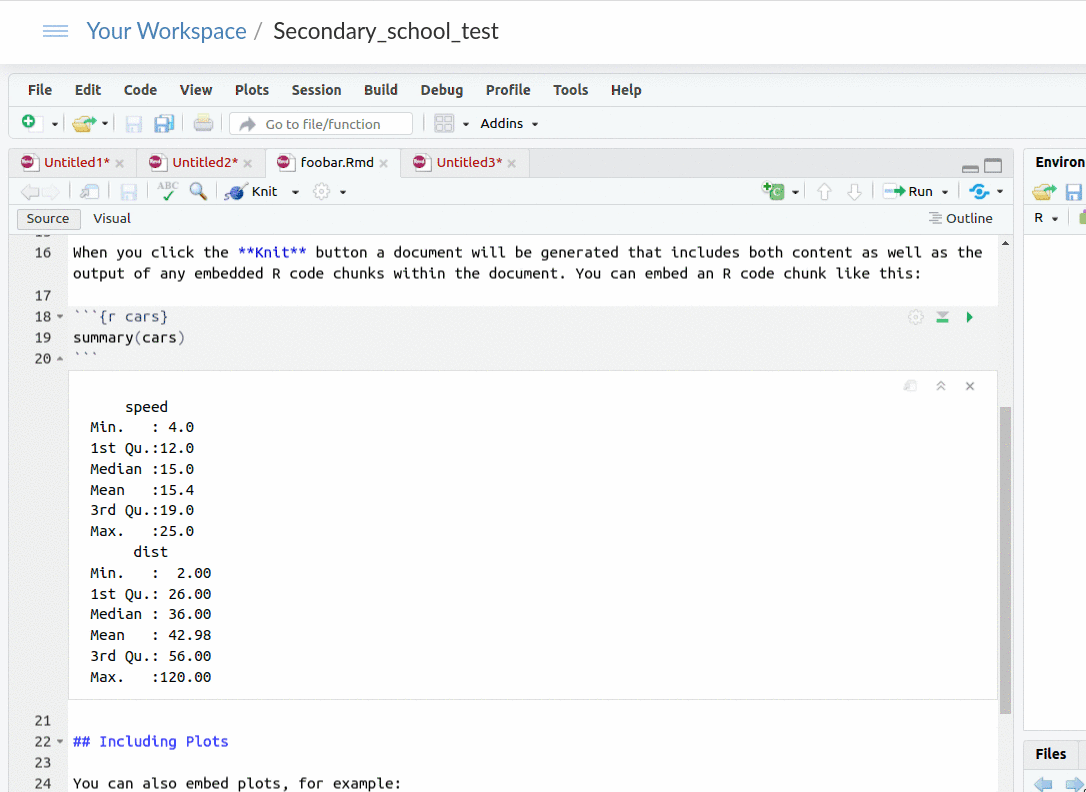The image size is (1086, 792).
Task: Click the Save All documents icon
Action: (164, 123)
